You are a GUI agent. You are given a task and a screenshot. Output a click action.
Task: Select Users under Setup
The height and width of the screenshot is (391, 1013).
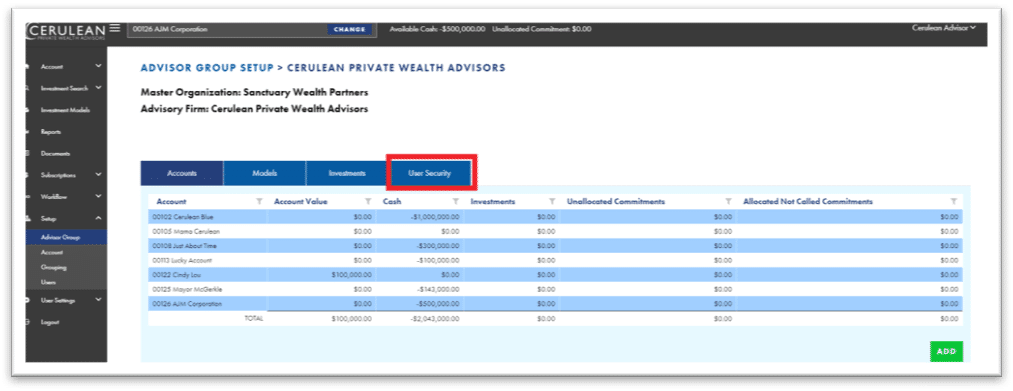[48, 282]
